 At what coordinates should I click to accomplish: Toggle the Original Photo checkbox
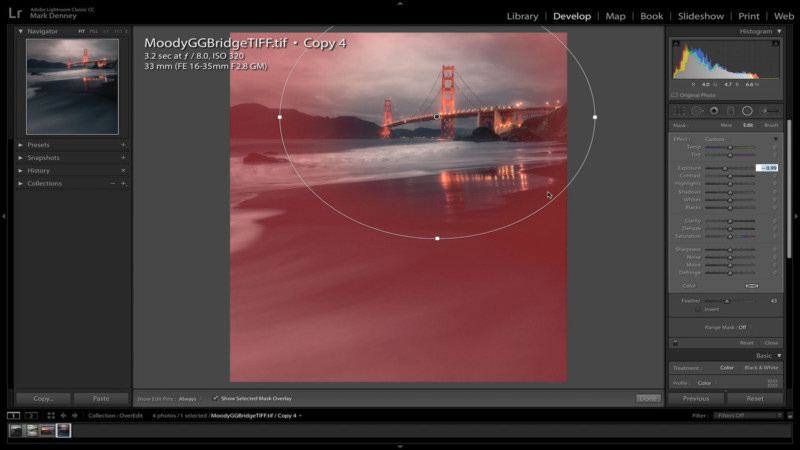pyautogui.click(x=675, y=95)
